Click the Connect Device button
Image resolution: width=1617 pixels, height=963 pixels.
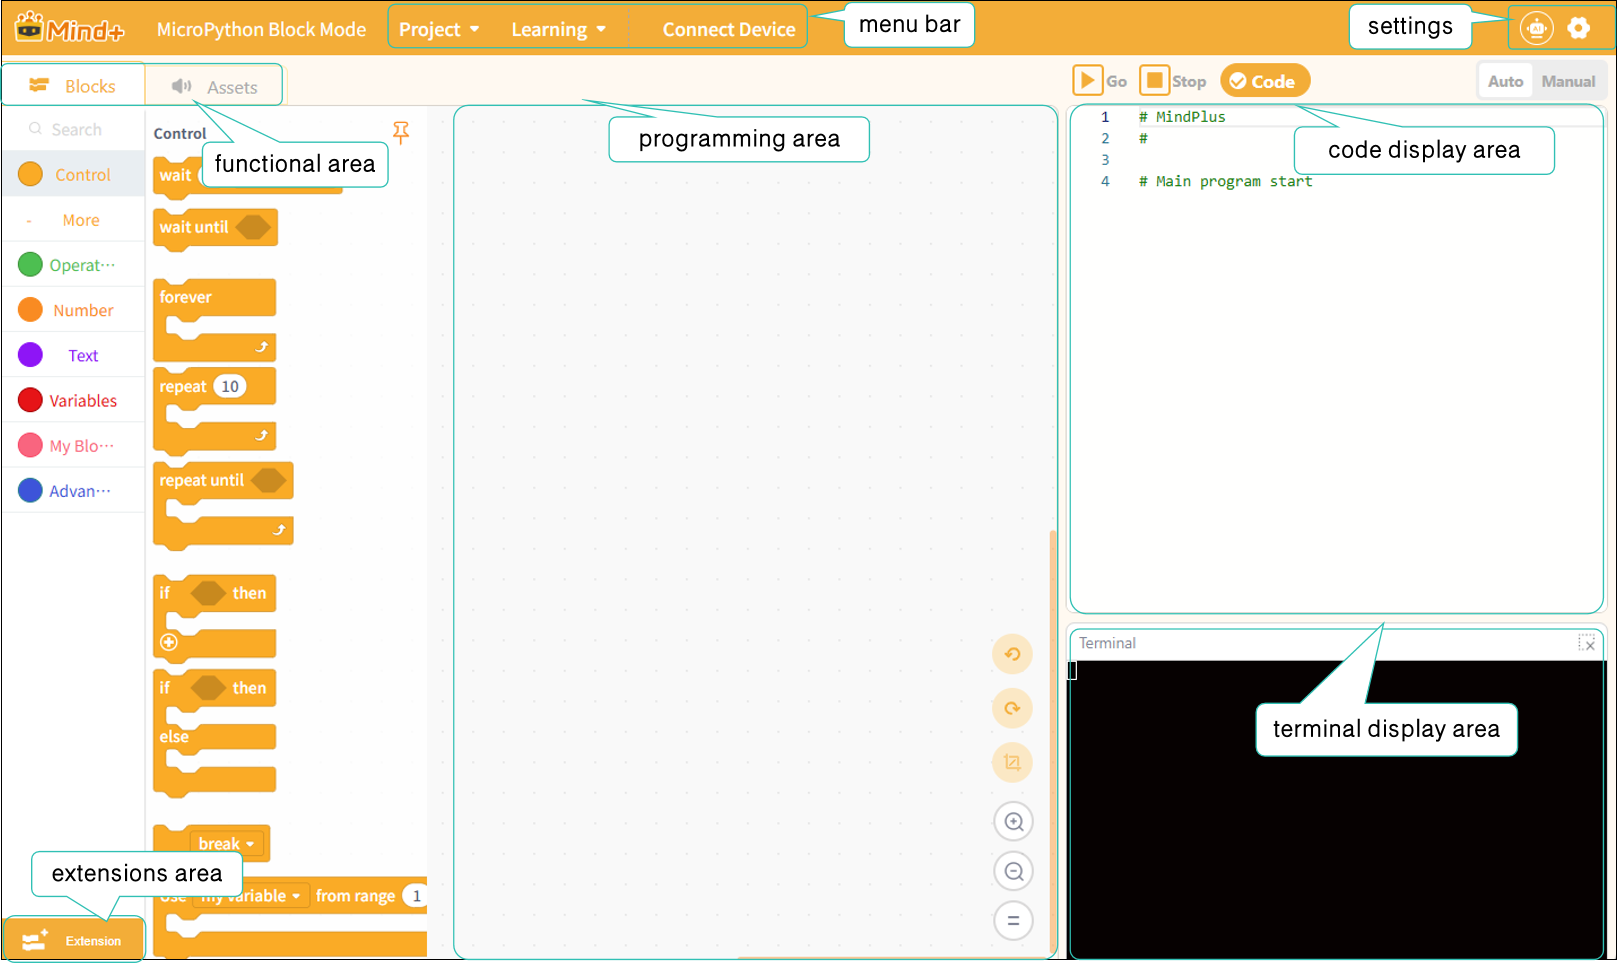[x=728, y=29]
